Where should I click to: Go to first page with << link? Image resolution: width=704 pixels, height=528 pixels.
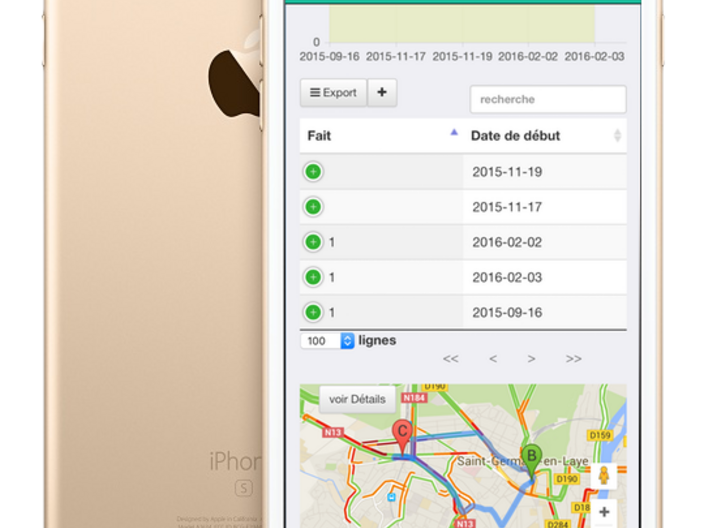point(450,359)
